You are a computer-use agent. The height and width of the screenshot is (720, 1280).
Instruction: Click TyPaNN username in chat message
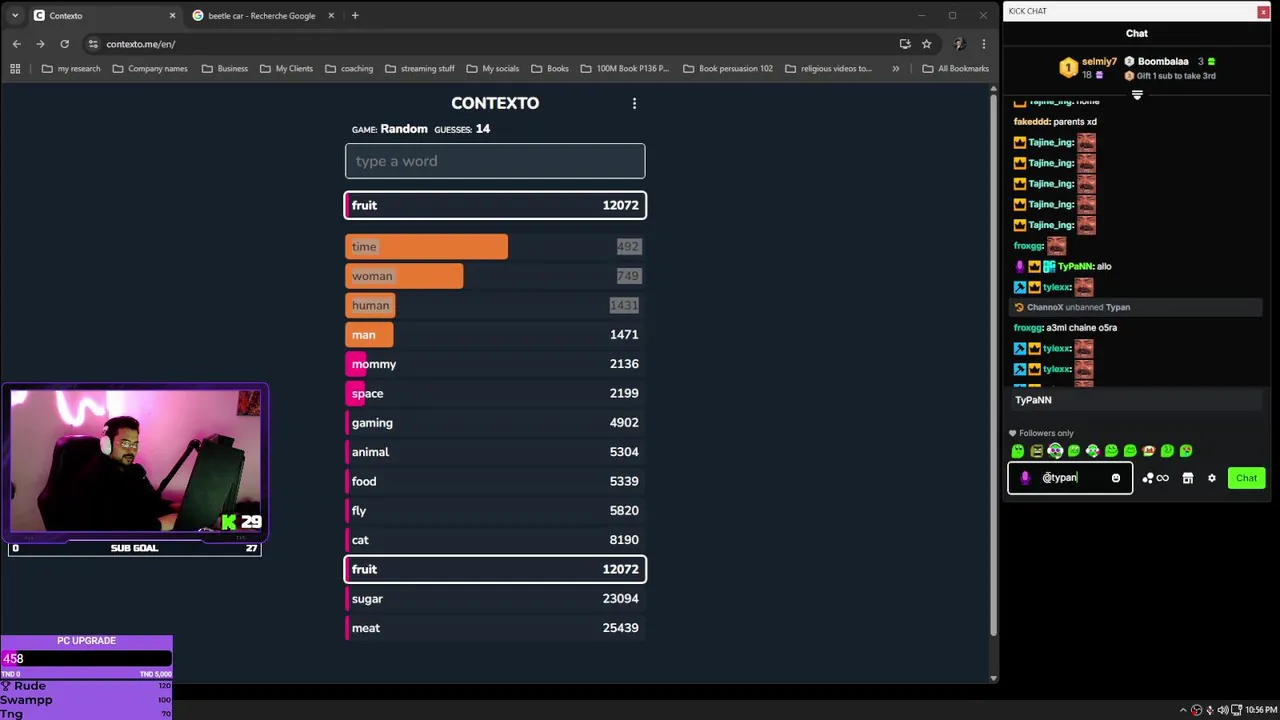(x=1075, y=267)
